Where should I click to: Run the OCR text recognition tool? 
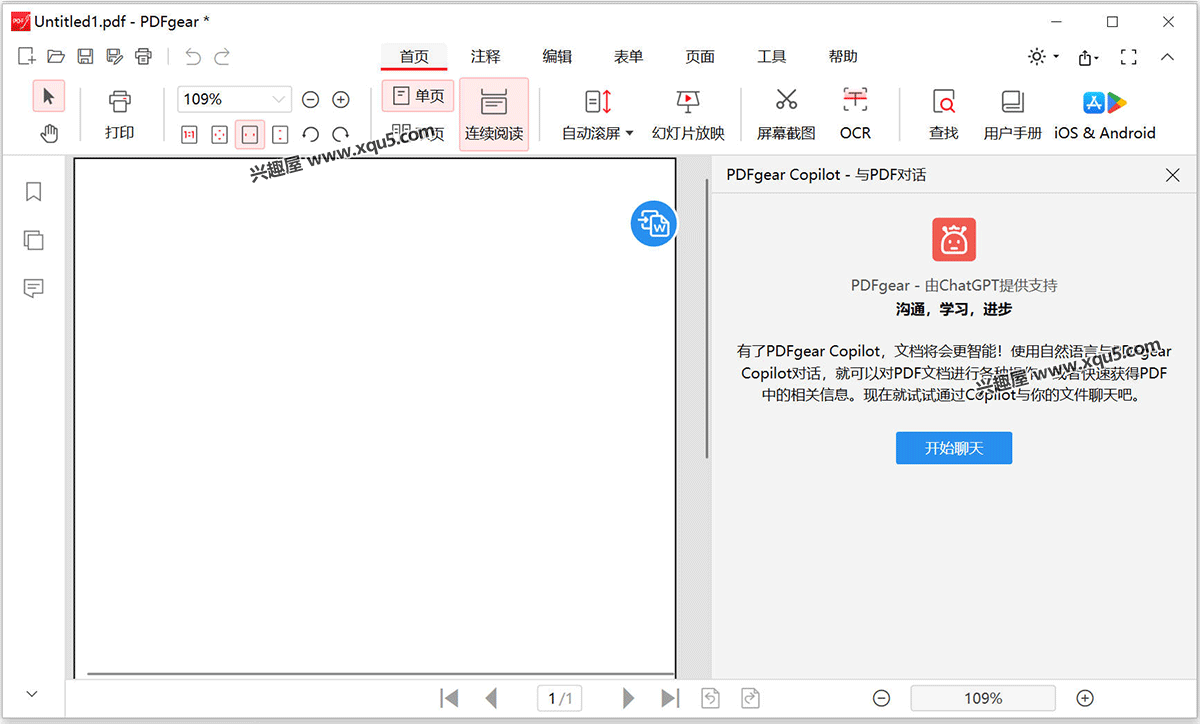[x=855, y=114]
